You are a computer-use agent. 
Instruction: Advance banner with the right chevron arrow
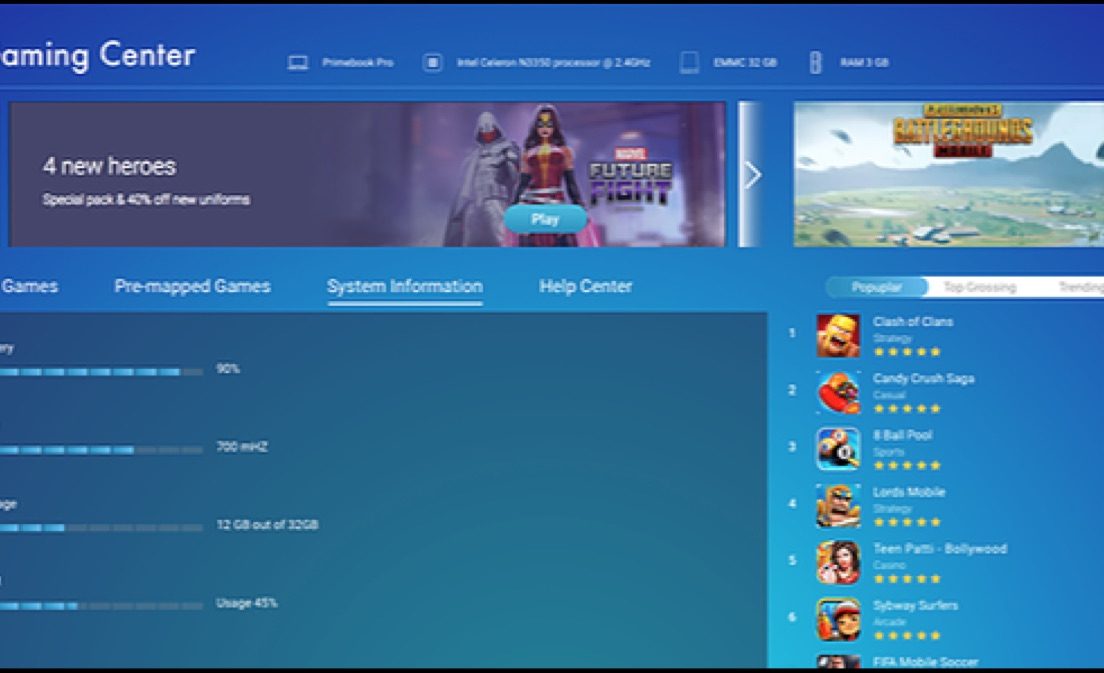752,175
